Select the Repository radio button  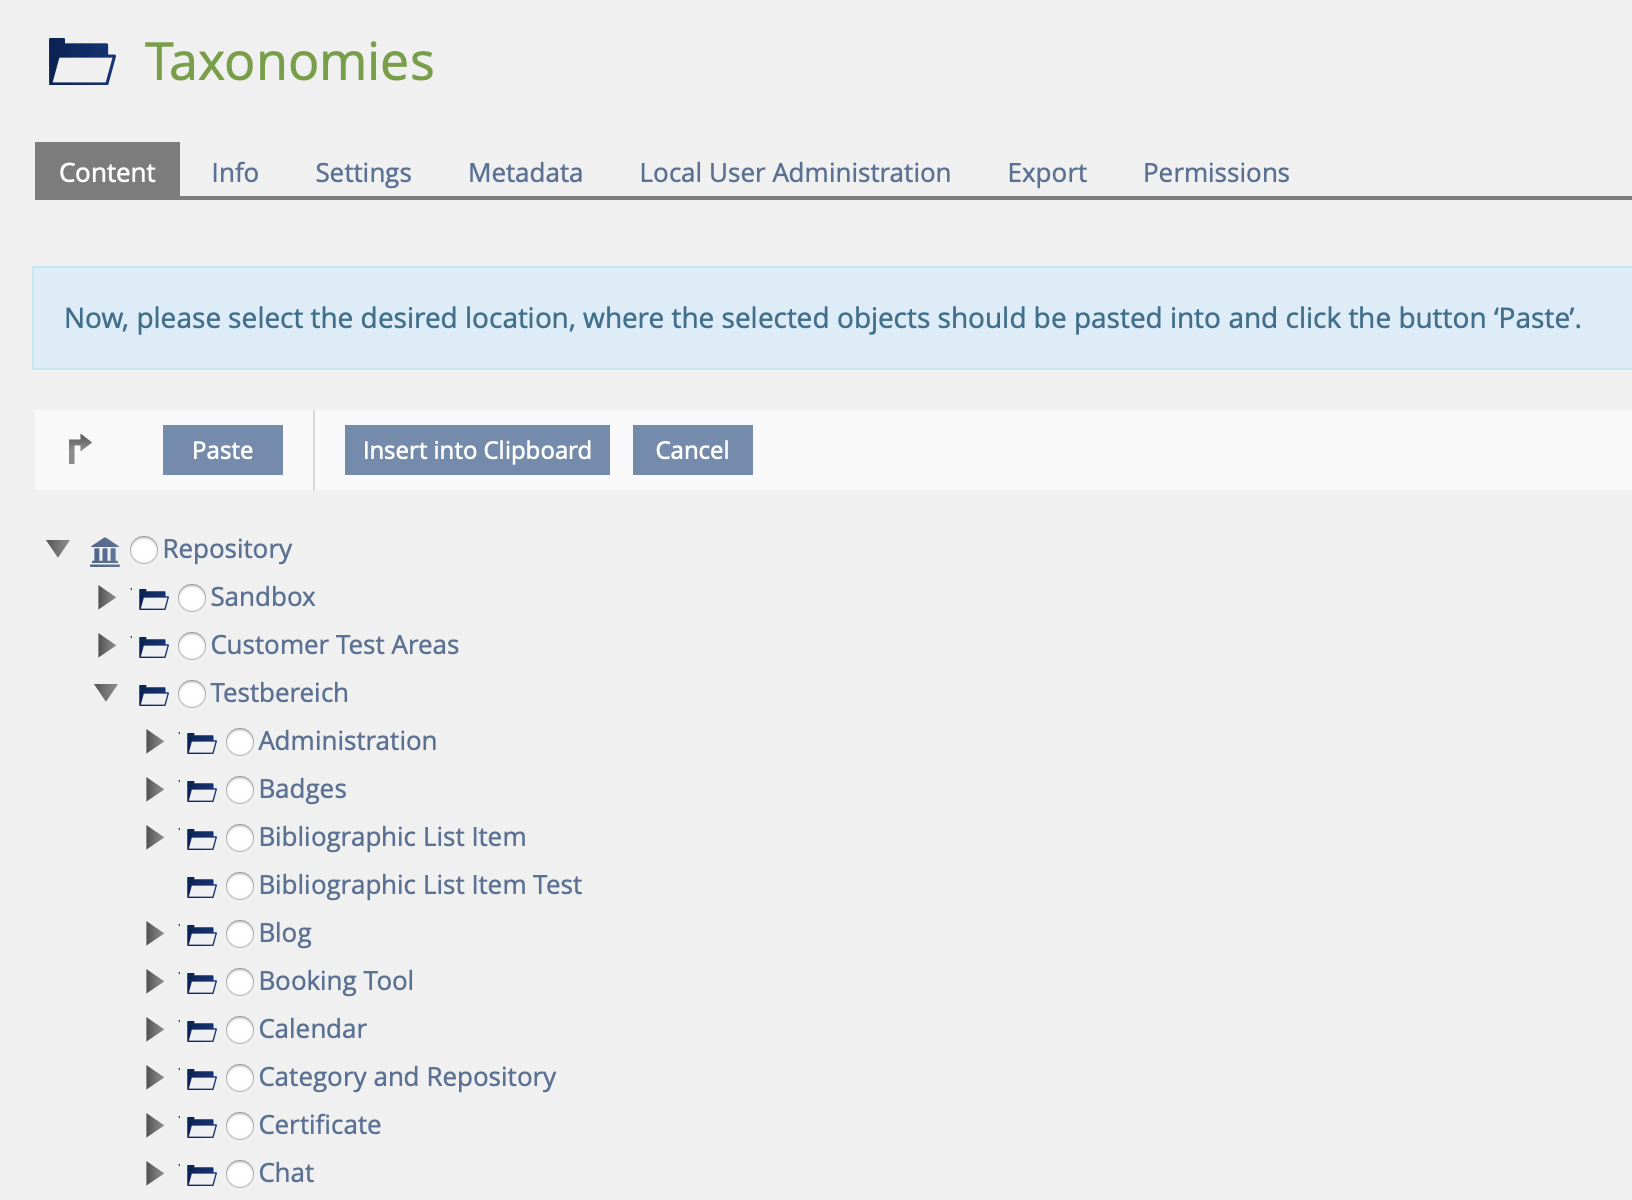pyautogui.click(x=144, y=549)
